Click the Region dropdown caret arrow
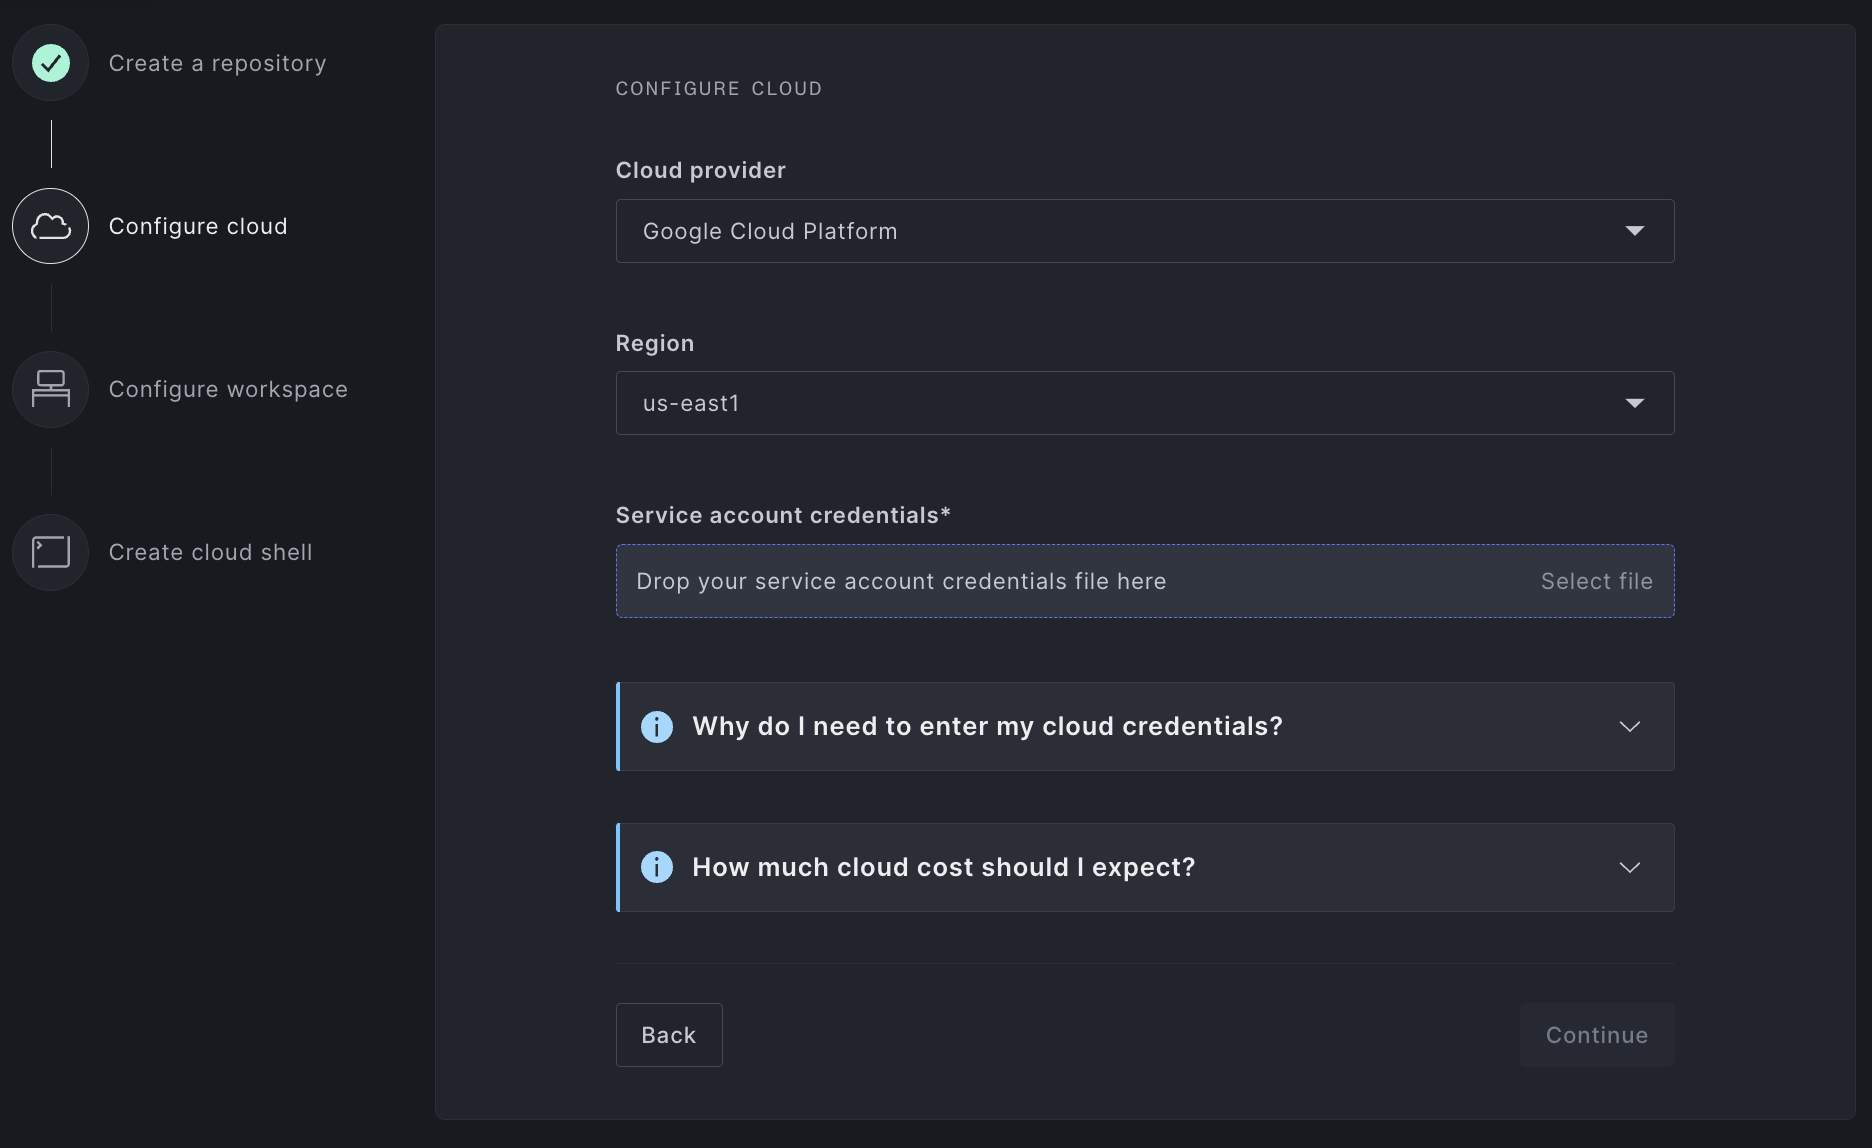Screen dimensions: 1872x1148 [x=1634, y=403]
